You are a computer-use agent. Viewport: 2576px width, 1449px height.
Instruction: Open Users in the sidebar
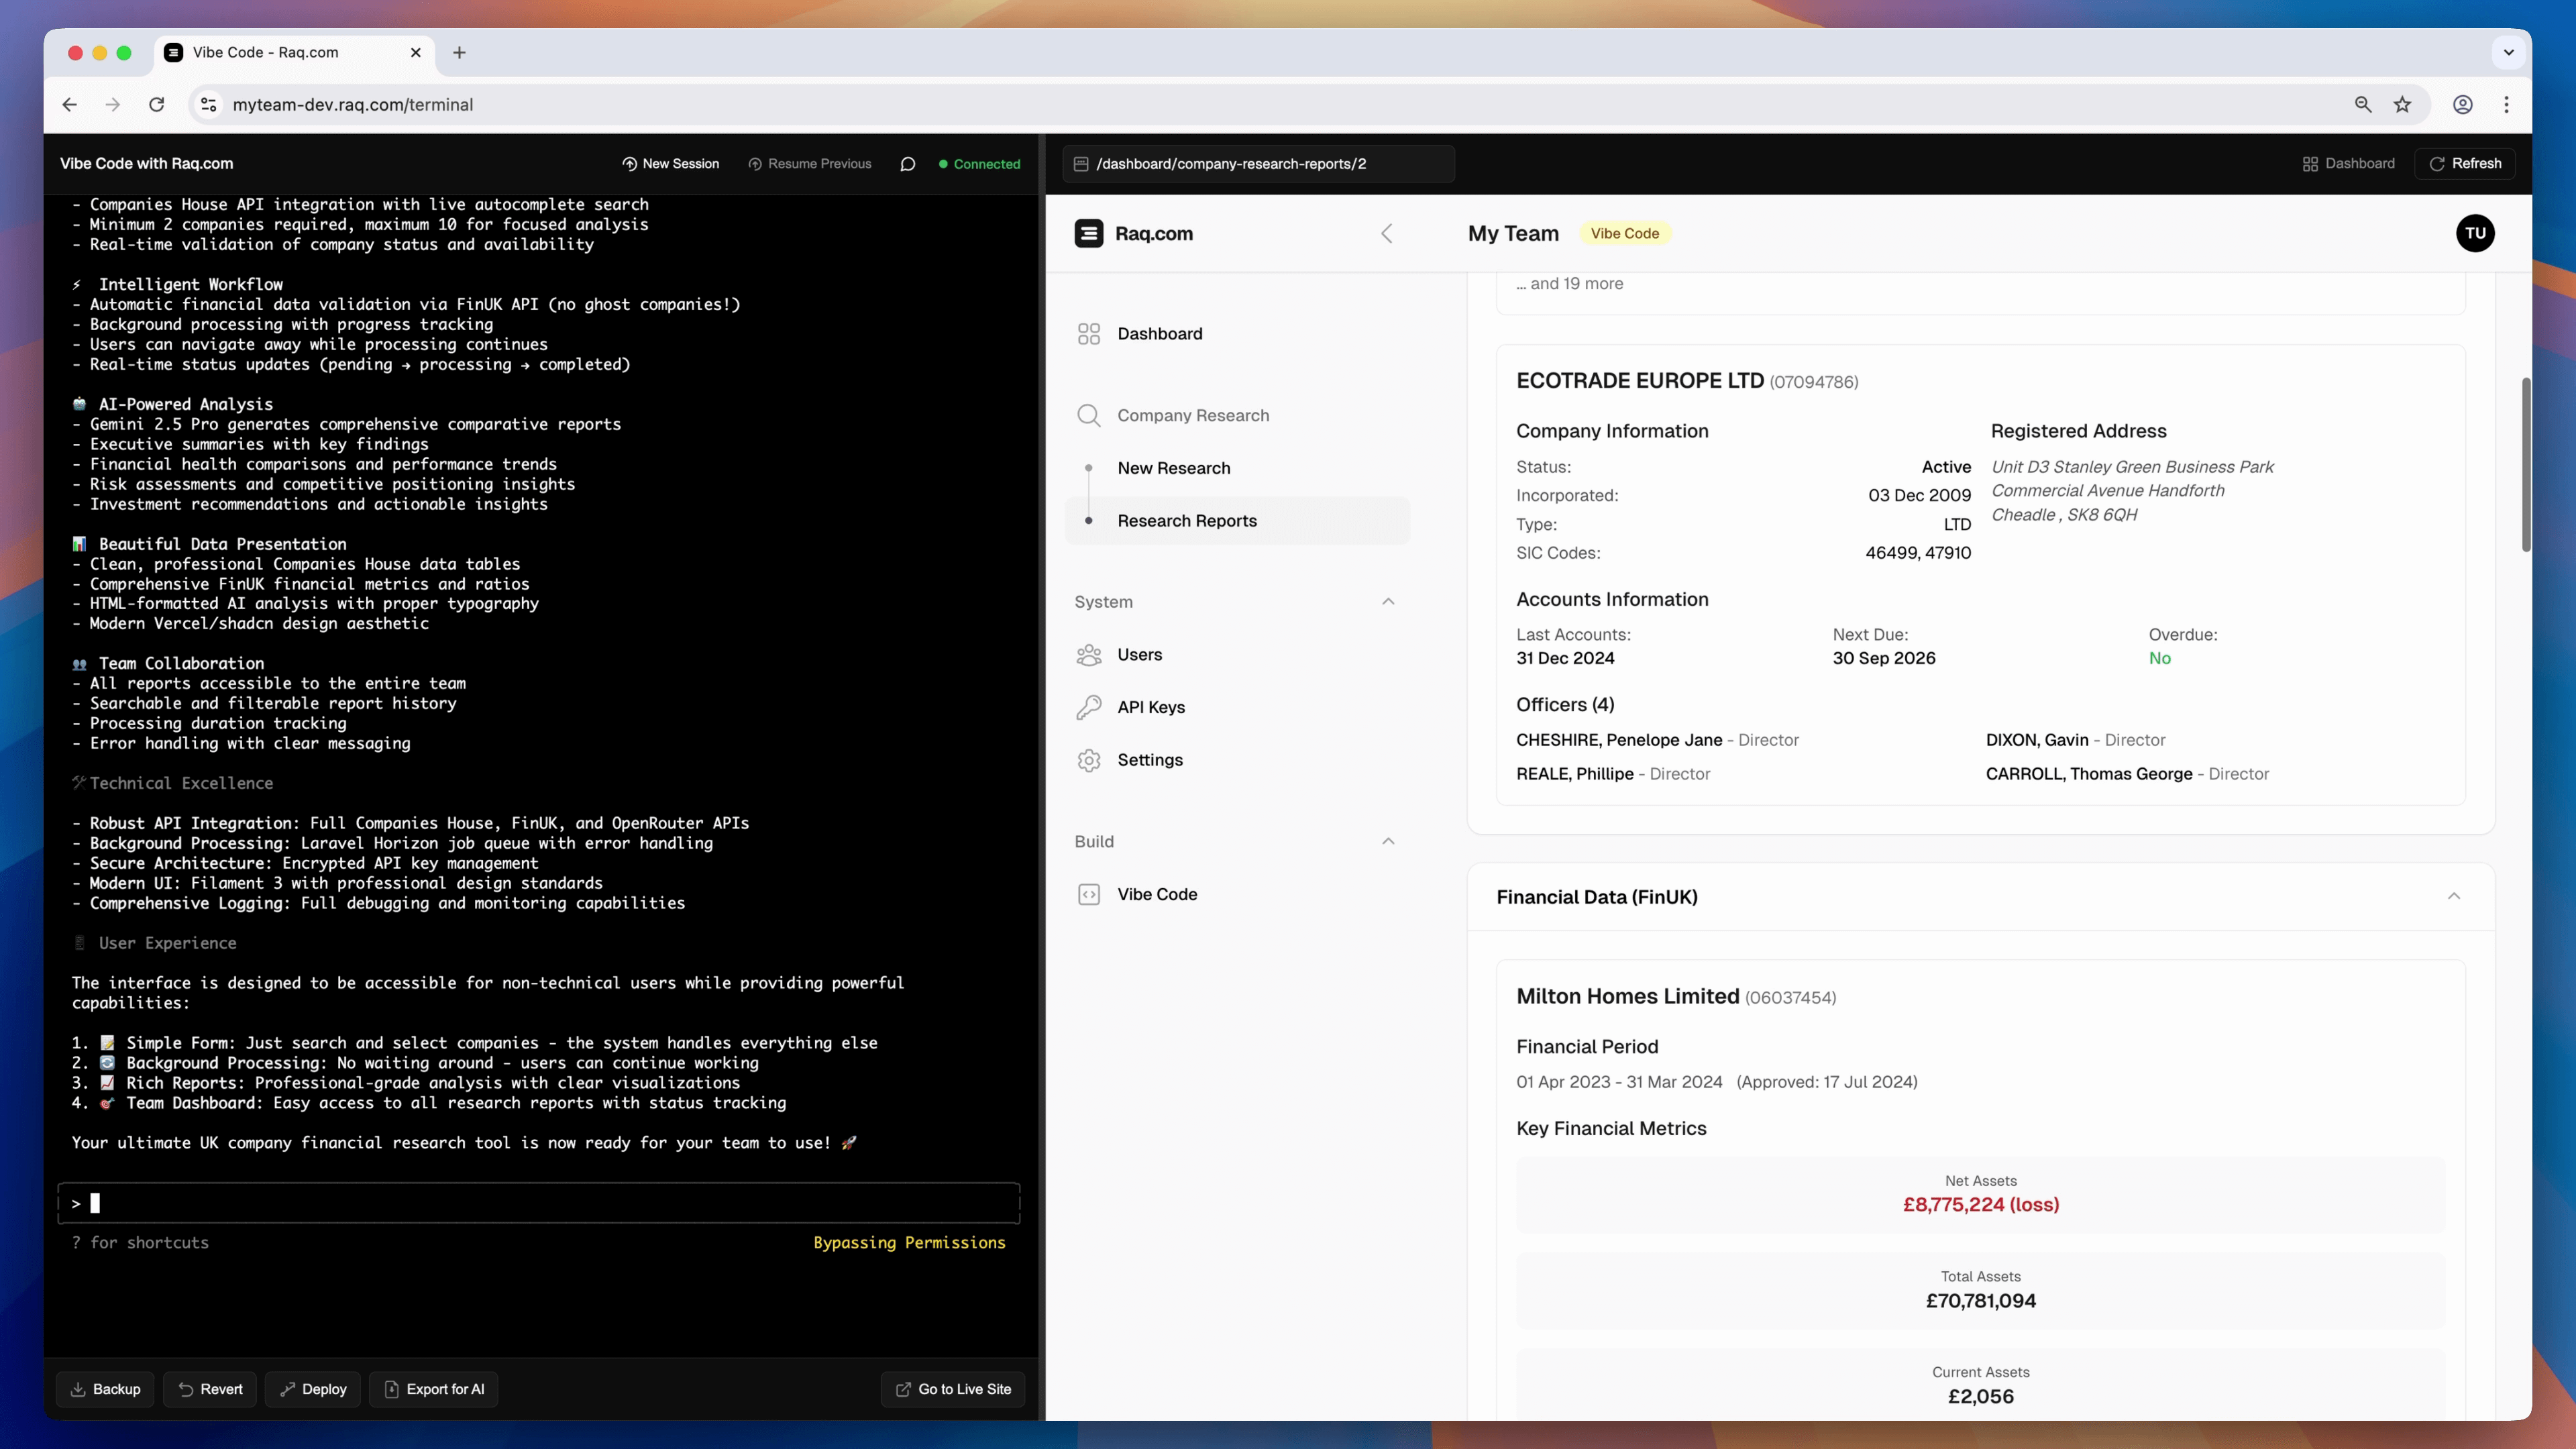click(x=1237, y=655)
